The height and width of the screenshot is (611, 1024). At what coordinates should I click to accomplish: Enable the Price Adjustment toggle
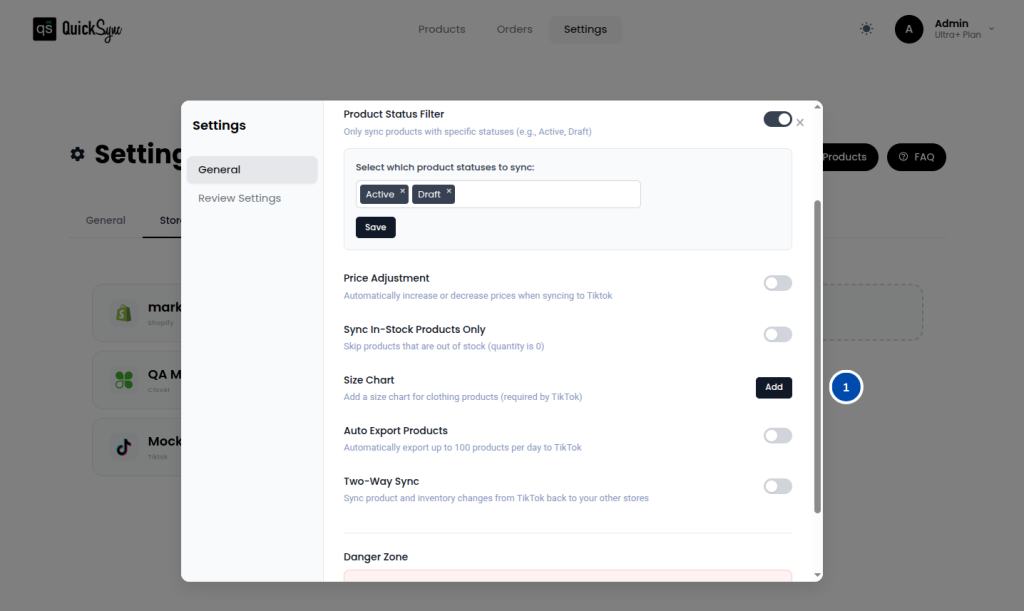[777, 283]
